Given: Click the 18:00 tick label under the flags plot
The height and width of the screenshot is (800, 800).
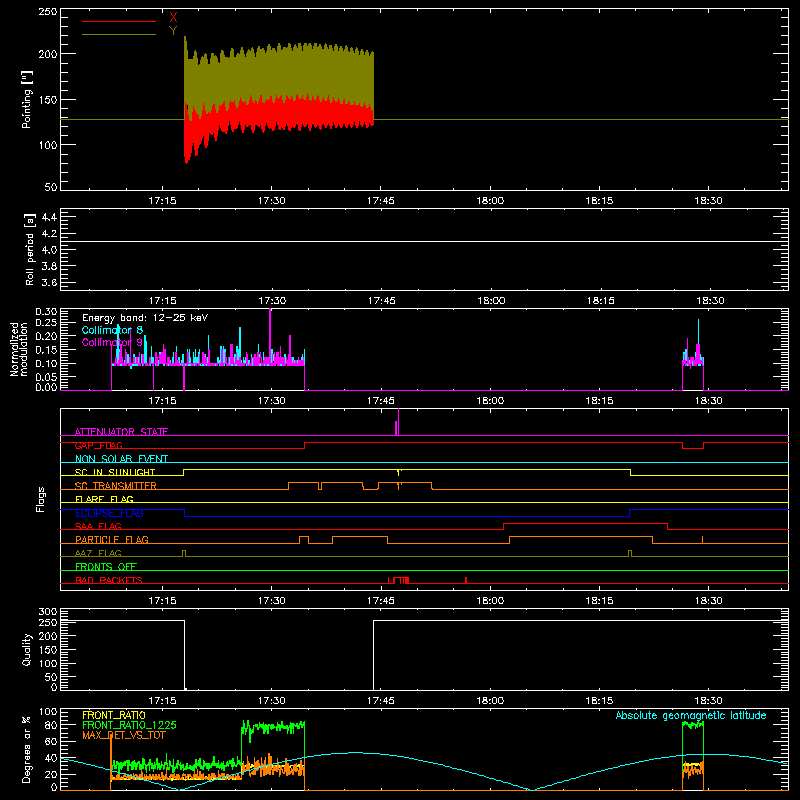Looking at the screenshot, I should tap(490, 601).
